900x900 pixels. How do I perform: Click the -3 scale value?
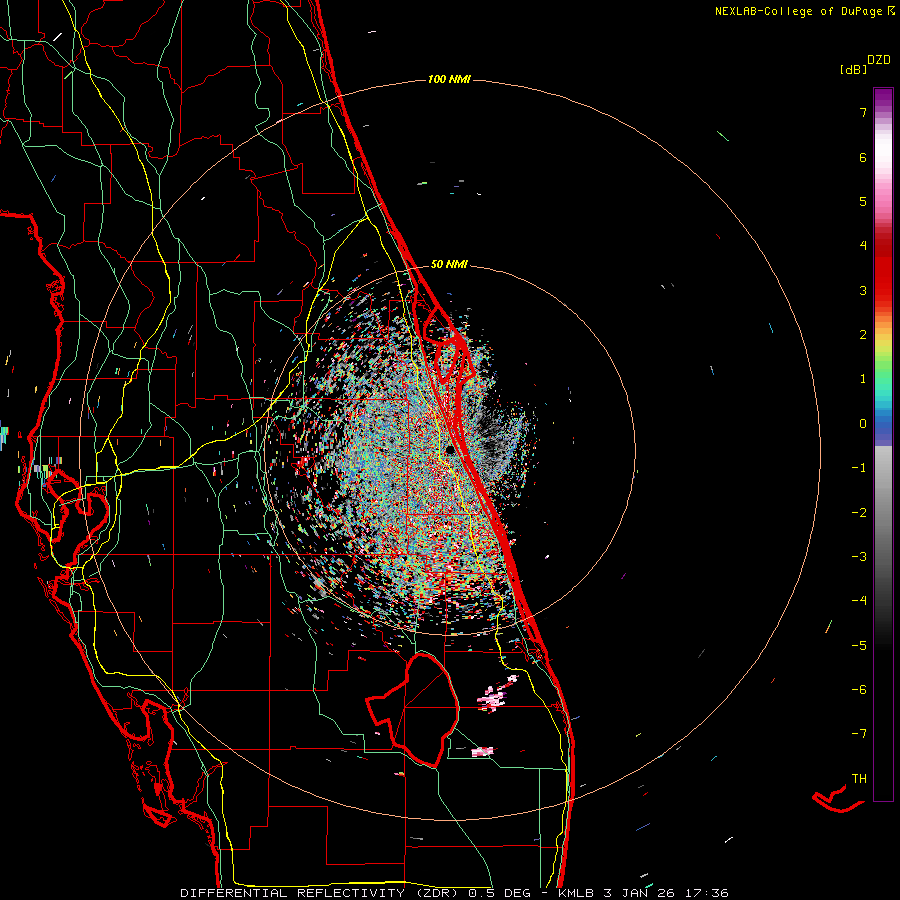(x=859, y=557)
